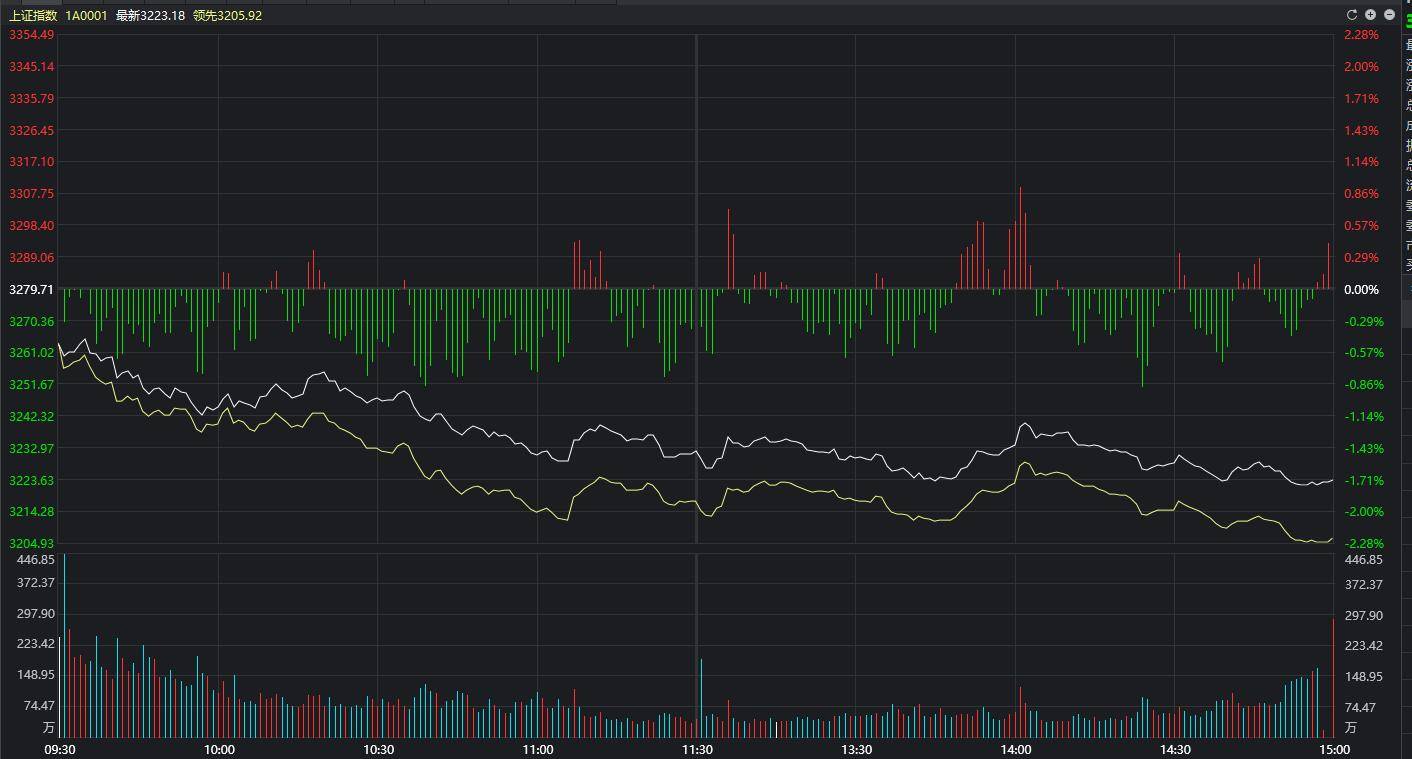This screenshot has width=1412, height=759.
Task: Click the 0.00% baseline percentage label
Action: pyautogui.click(x=1361, y=290)
